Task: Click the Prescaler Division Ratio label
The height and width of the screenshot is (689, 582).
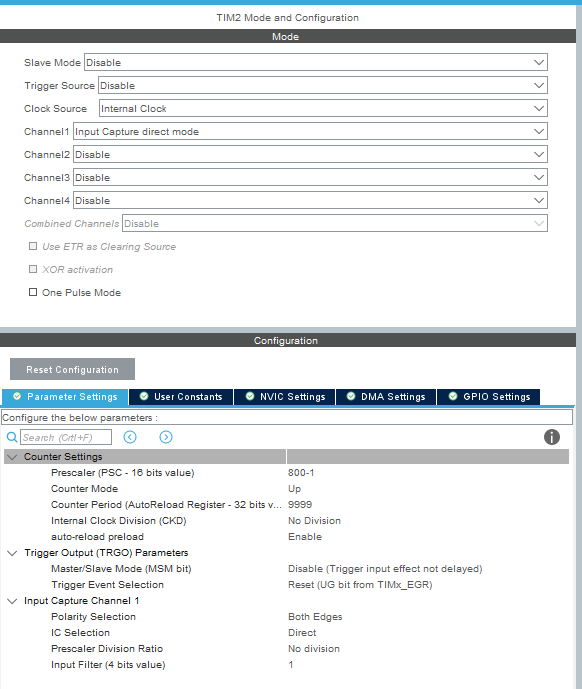Action: coord(107,649)
